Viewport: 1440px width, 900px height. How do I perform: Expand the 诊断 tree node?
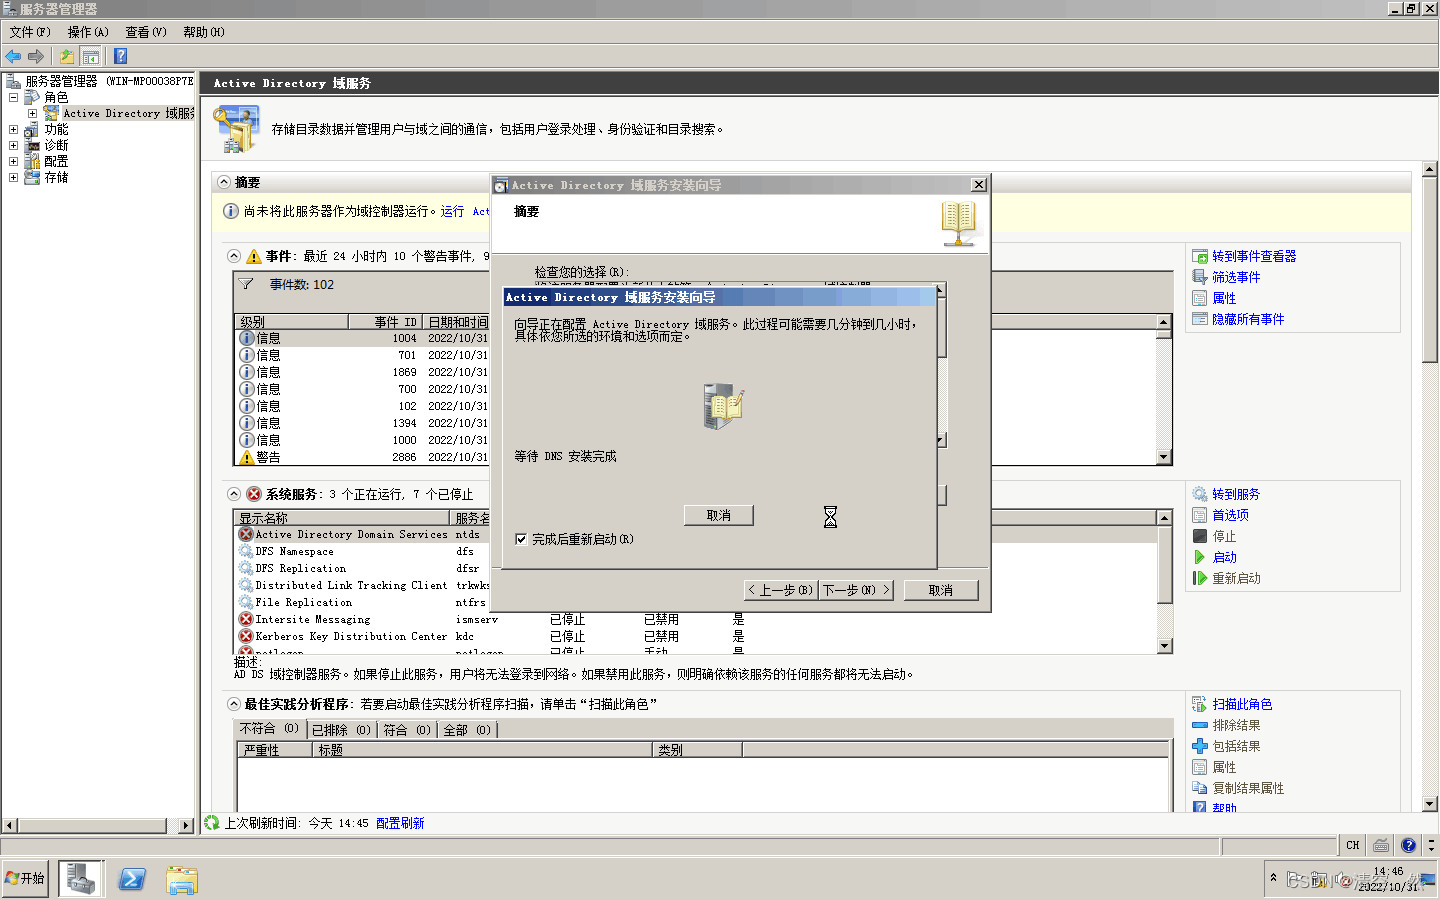coord(13,146)
